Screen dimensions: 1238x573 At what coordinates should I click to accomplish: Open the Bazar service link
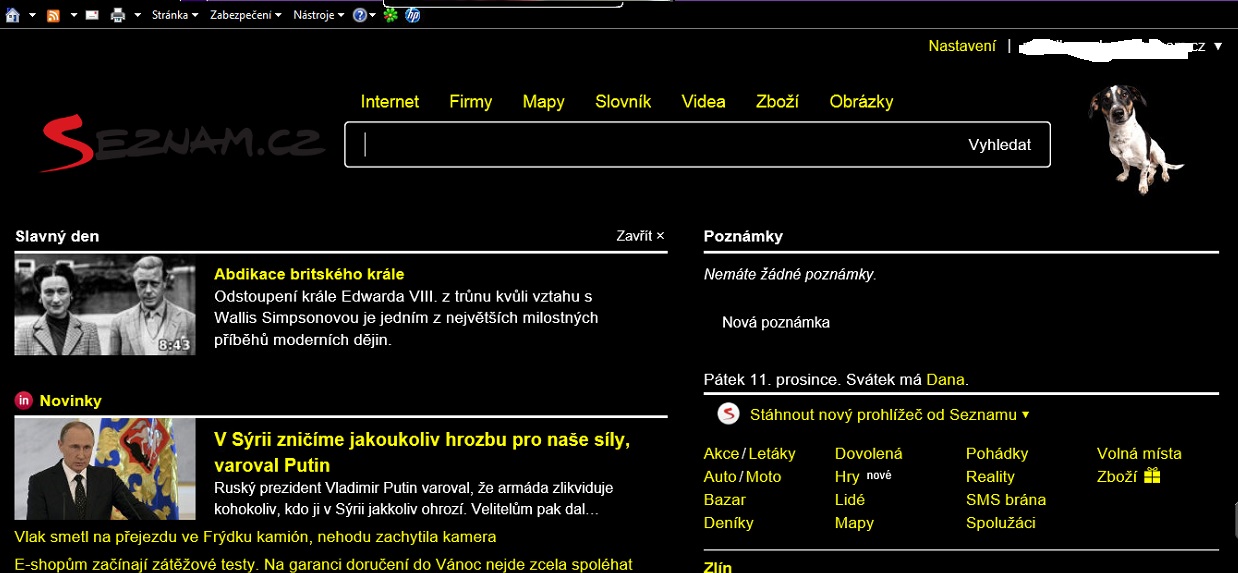point(725,500)
